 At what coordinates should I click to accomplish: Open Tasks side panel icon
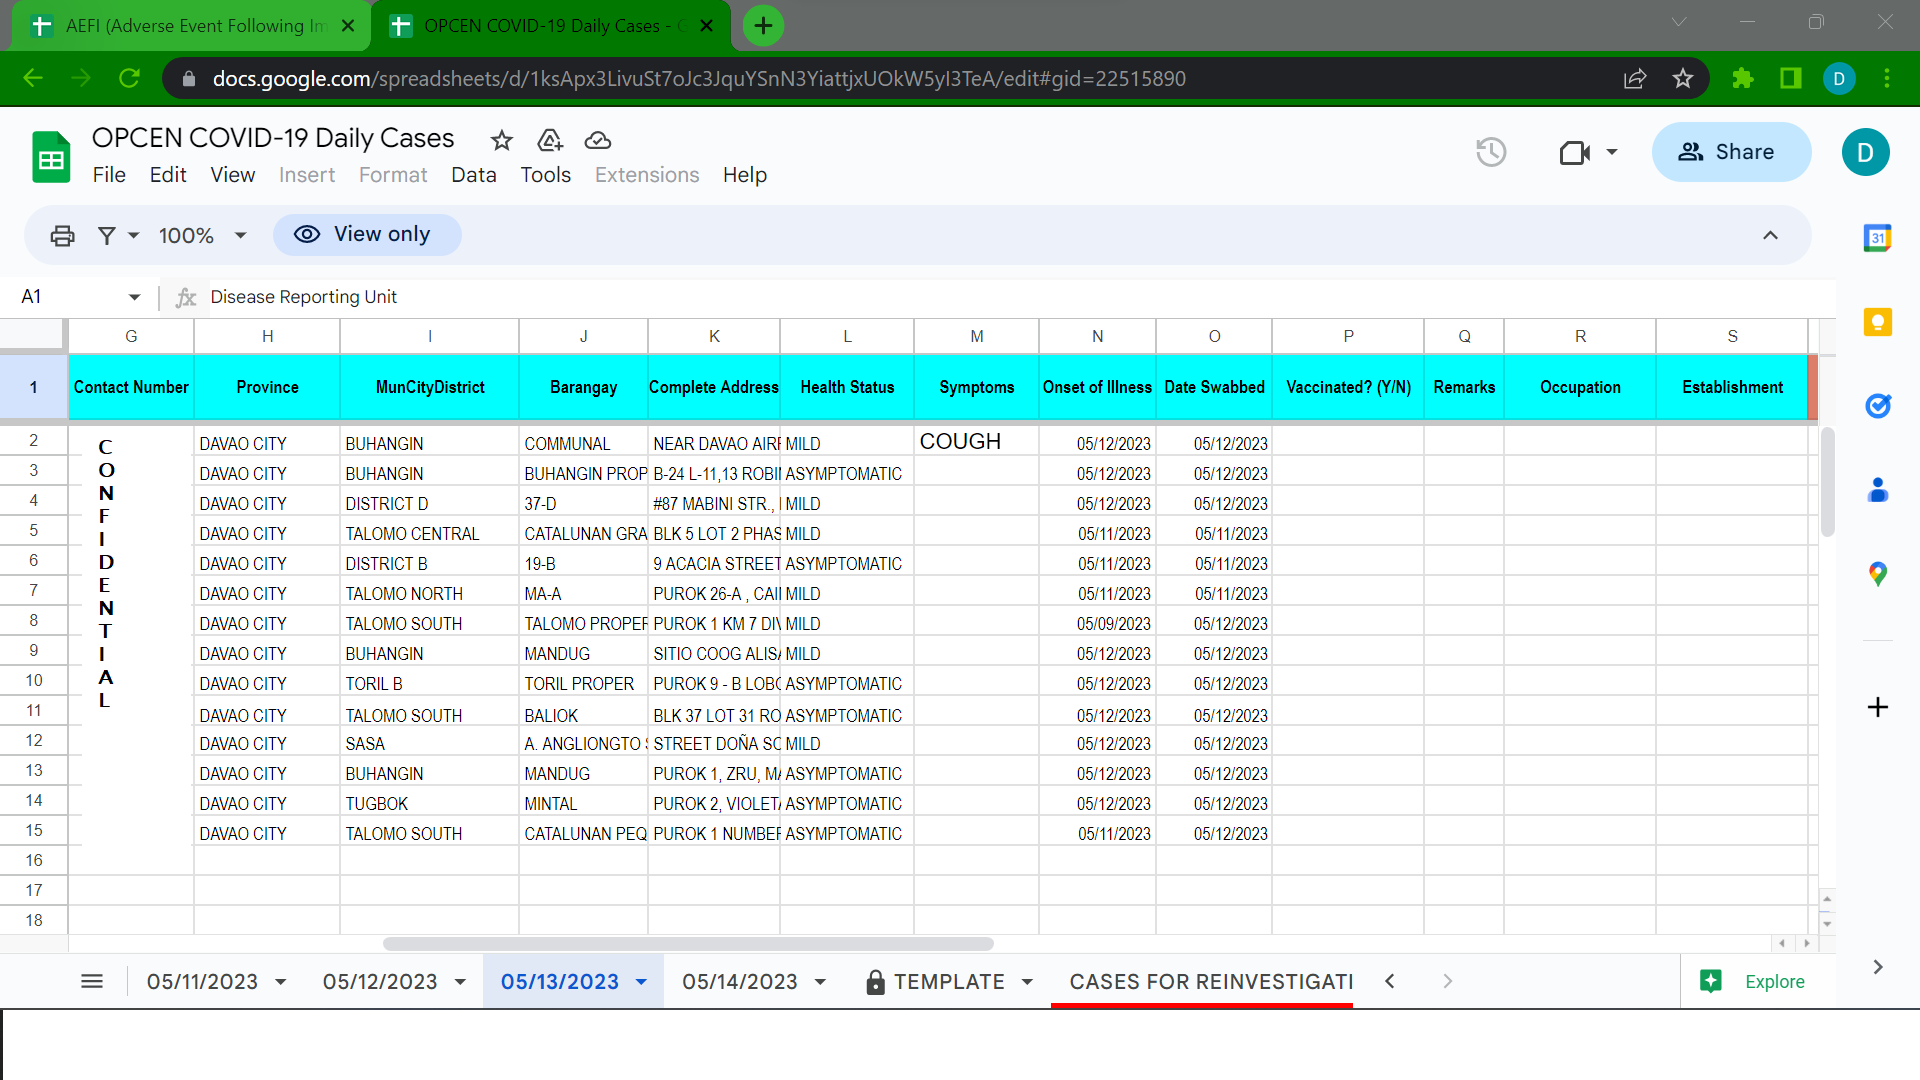[1877, 406]
